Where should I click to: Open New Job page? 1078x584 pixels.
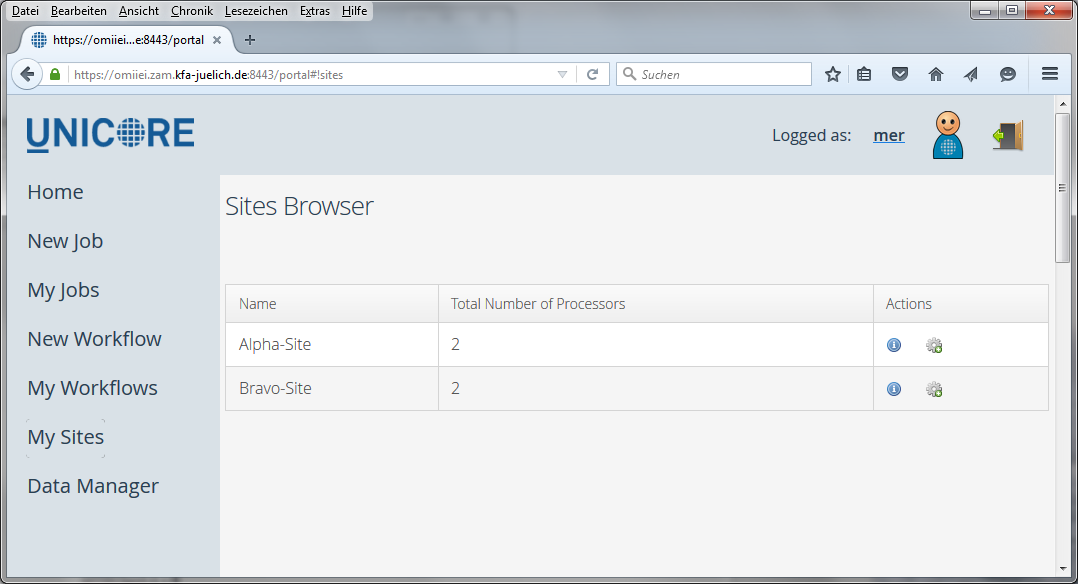pyautogui.click(x=65, y=241)
